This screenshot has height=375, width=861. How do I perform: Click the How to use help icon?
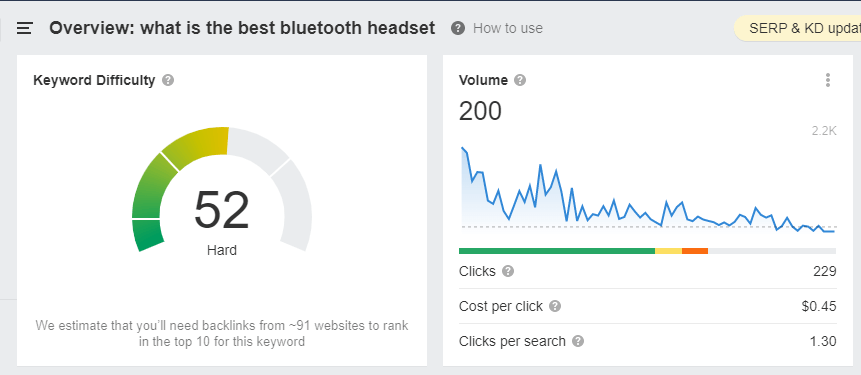point(458,28)
